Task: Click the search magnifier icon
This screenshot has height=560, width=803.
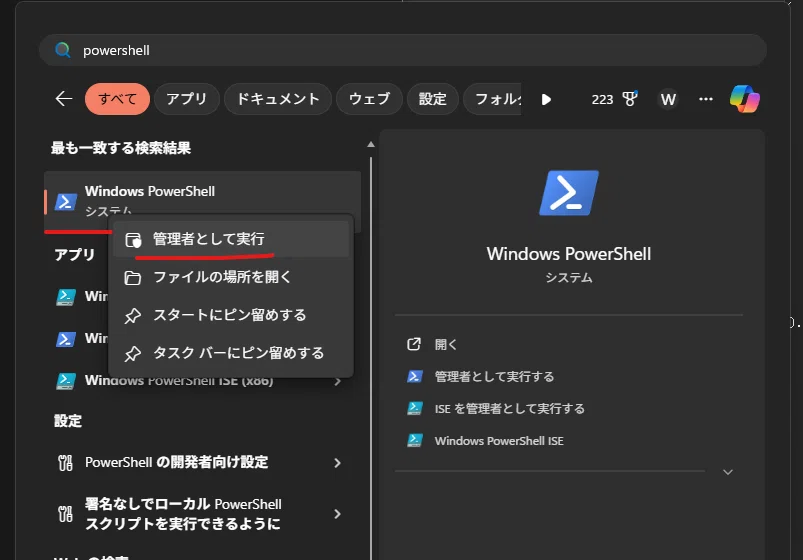Action: pos(62,50)
